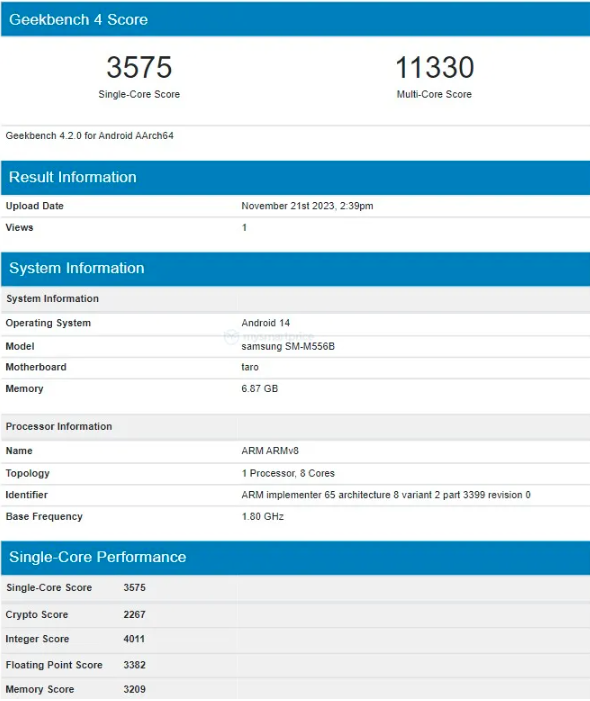590x701 pixels.
Task: Select the ARM ARMv8 processor name
Action: point(270,451)
